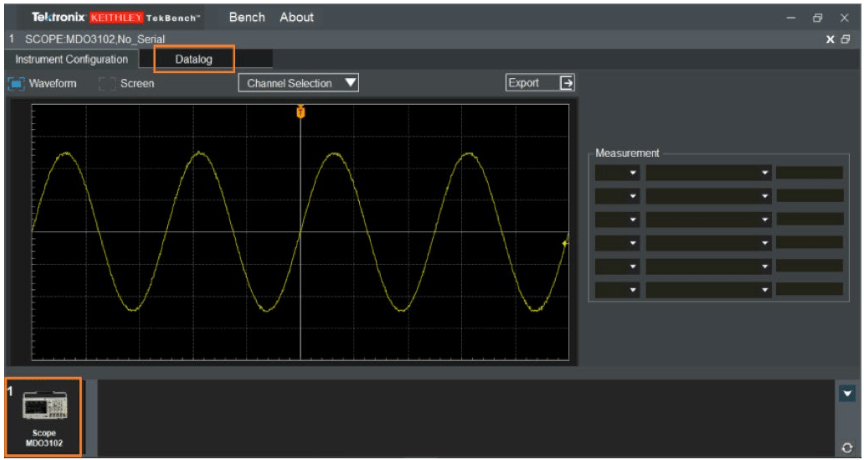
Task: Open third Measurement row's wide type dropdown
Action: [x=709, y=219]
